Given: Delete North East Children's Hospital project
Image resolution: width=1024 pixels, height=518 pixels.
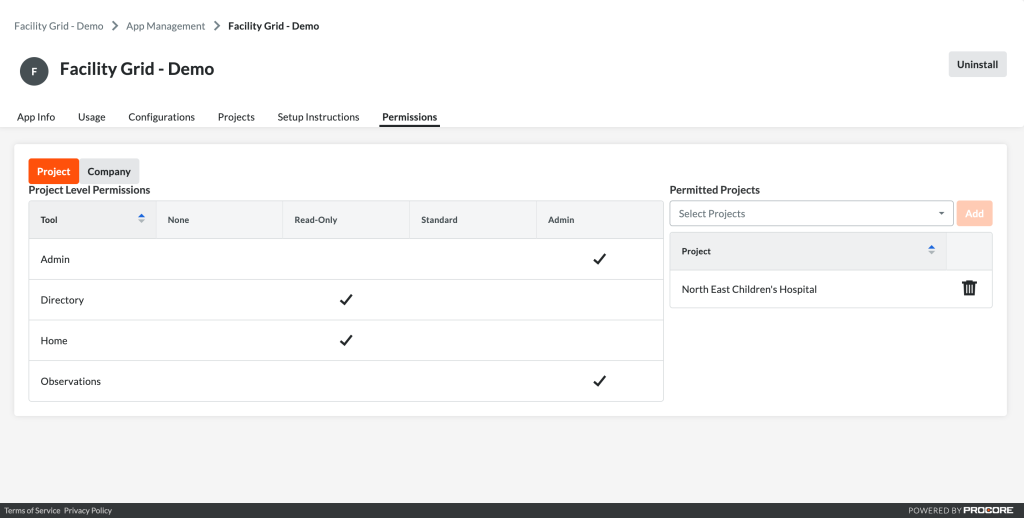Looking at the screenshot, I should point(969,288).
